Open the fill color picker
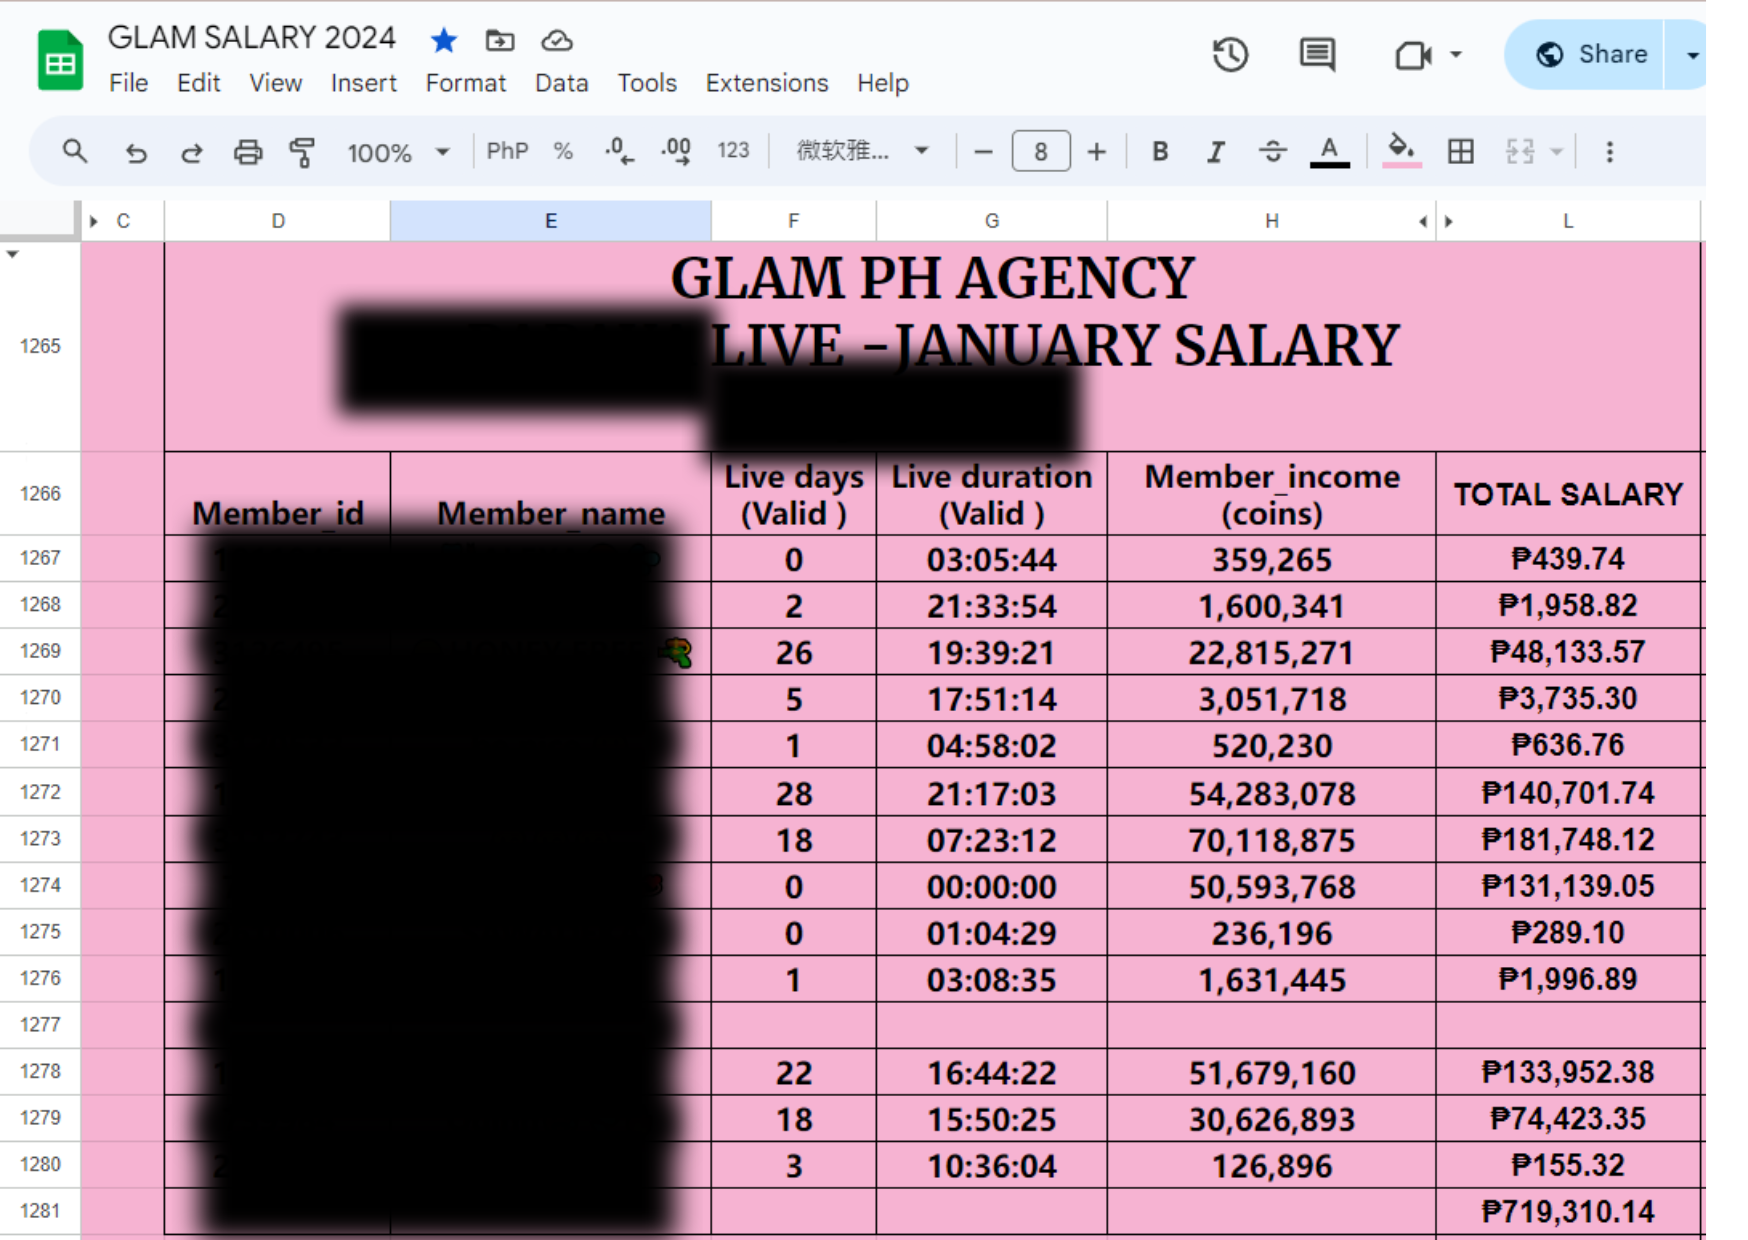The width and height of the screenshot is (1748, 1240). [1401, 152]
